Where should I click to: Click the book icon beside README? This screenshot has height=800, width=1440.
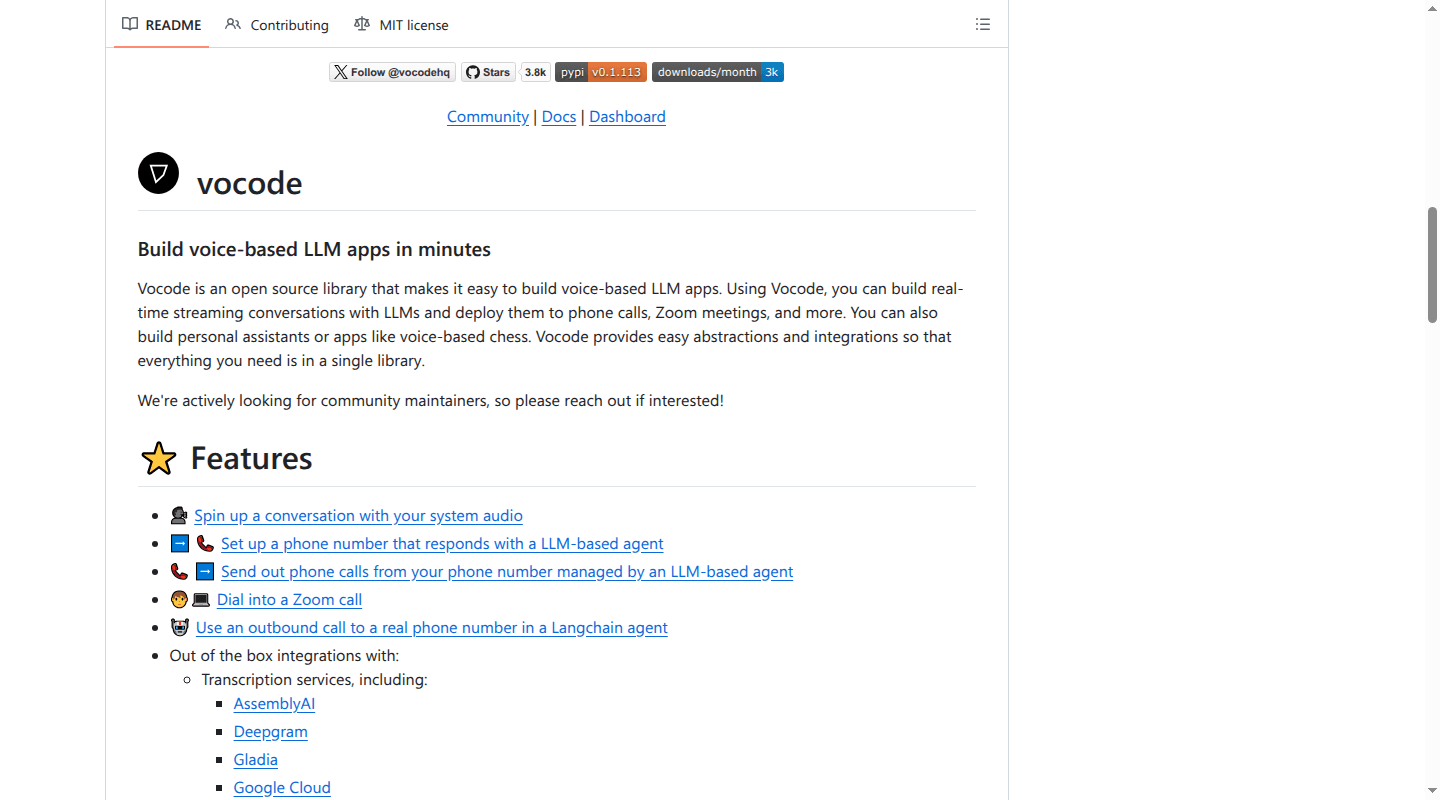(x=130, y=24)
